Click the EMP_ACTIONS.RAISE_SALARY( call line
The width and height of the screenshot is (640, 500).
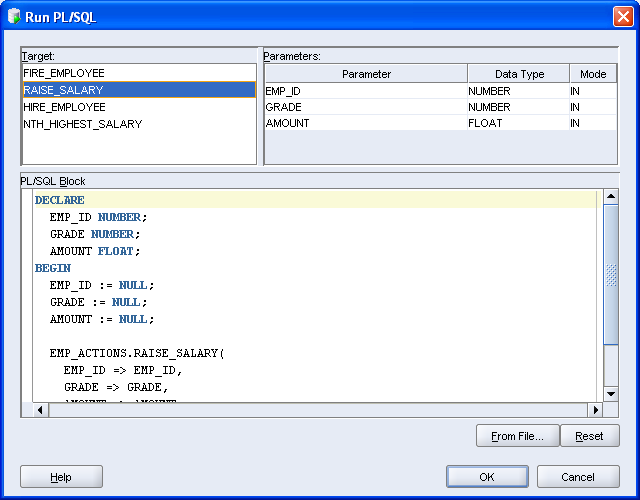[x=137, y=353]
